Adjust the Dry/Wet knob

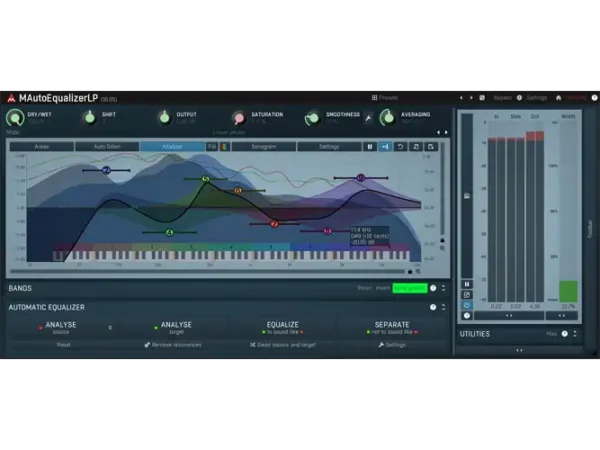(15, 117)
